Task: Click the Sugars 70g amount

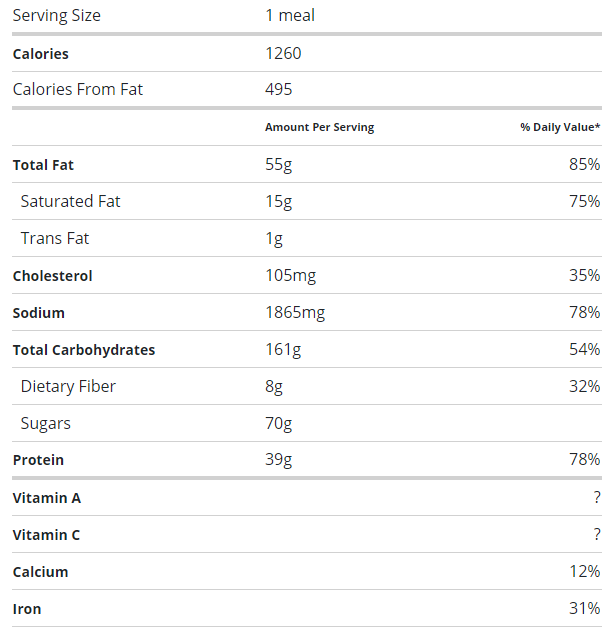Action: tap(278, 423)
